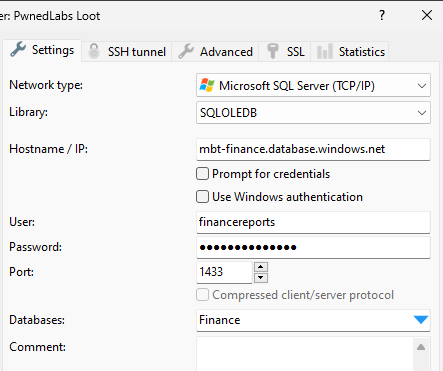Click the Comment scrollbar up arrow

click(421, 347)
